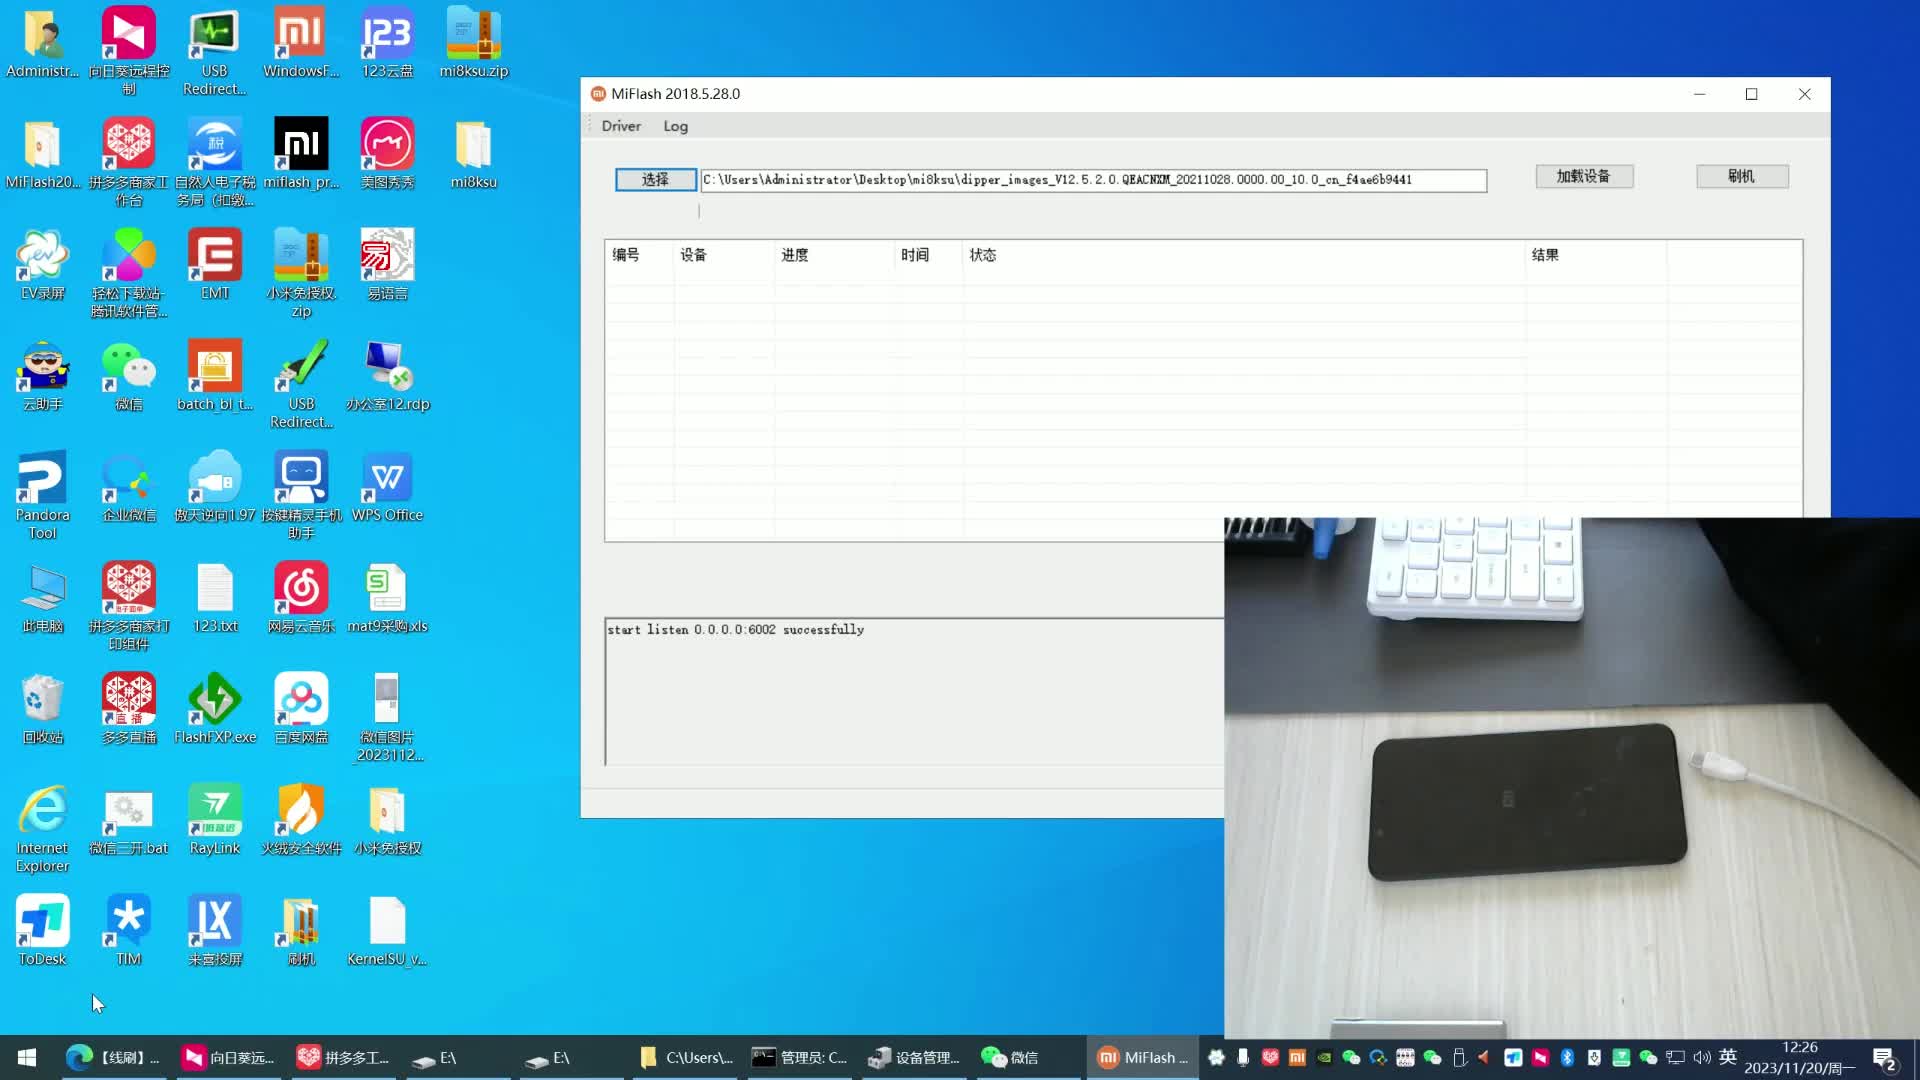Select the 企业微信 desktop icon

[129, 487]
